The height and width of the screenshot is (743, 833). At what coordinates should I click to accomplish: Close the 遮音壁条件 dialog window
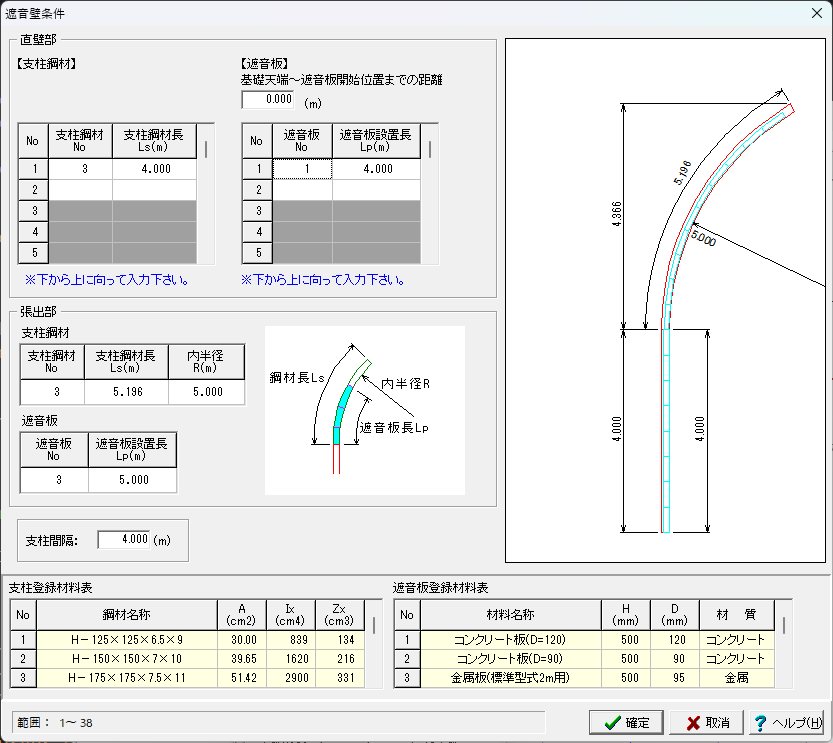pyautogui.click(x=814, y=14)
